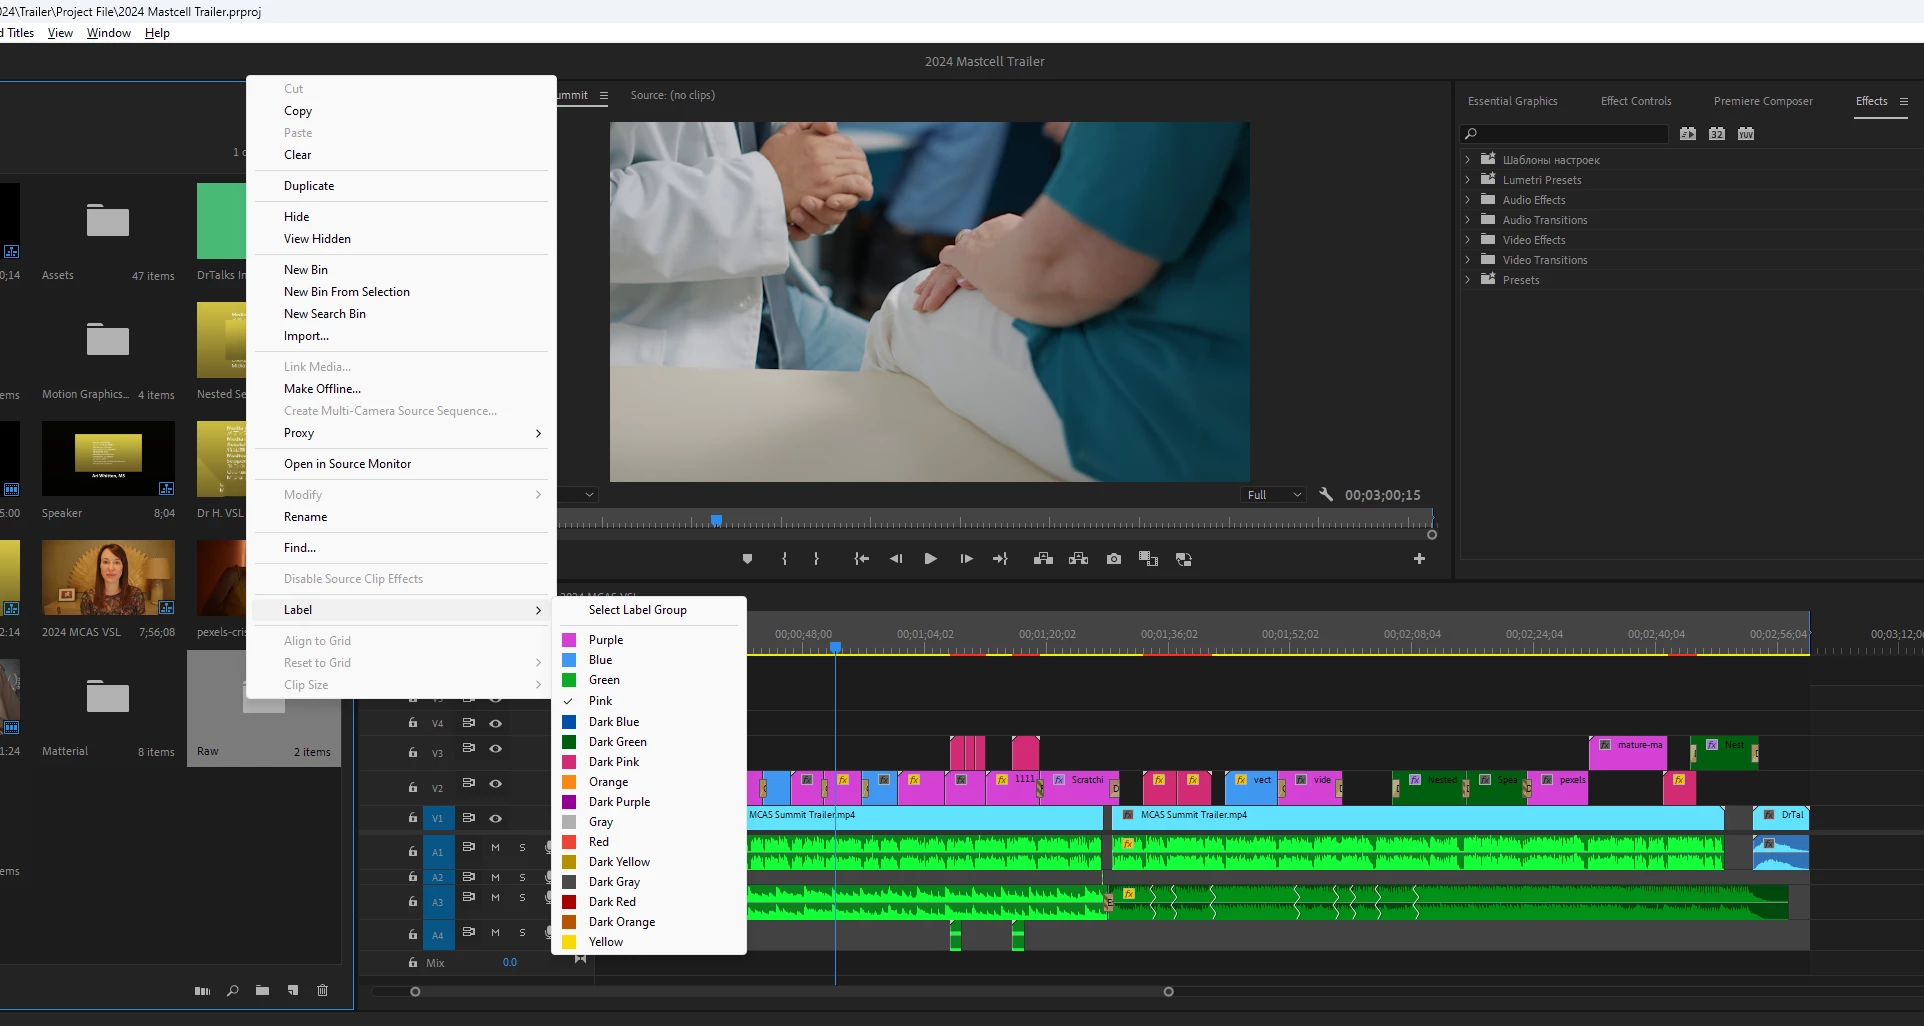
Task: Toggle the V2 track lock
Action: [412, 788]
